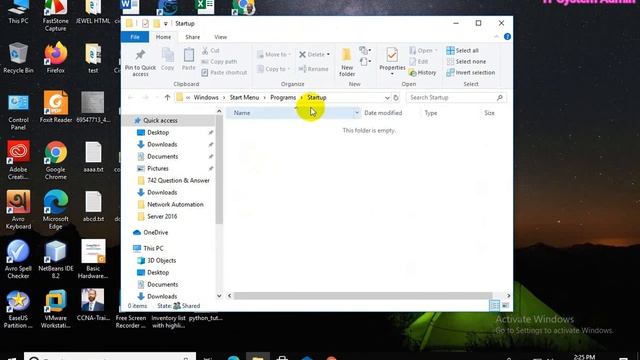The width and height of the screenshot is (640, 360).
Task: Open the File menu tab
Action: tap(135, 37)
